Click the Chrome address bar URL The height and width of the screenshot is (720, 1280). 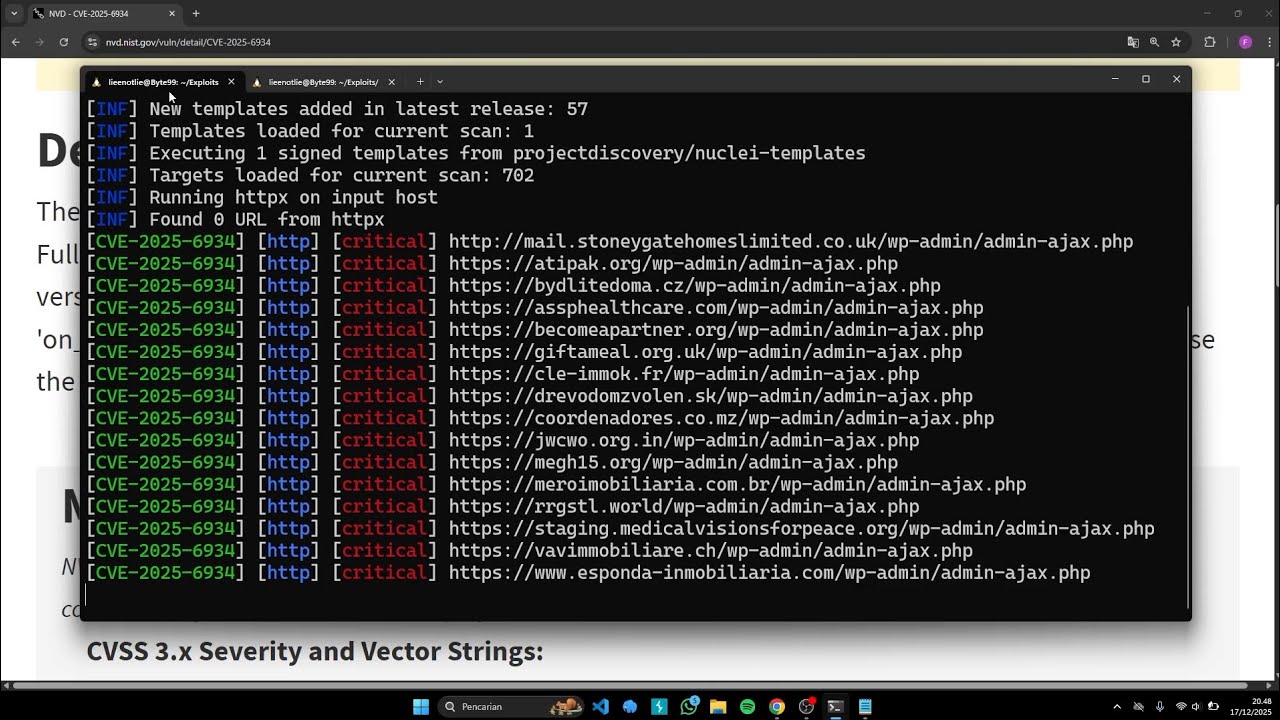tap(188, 42)
